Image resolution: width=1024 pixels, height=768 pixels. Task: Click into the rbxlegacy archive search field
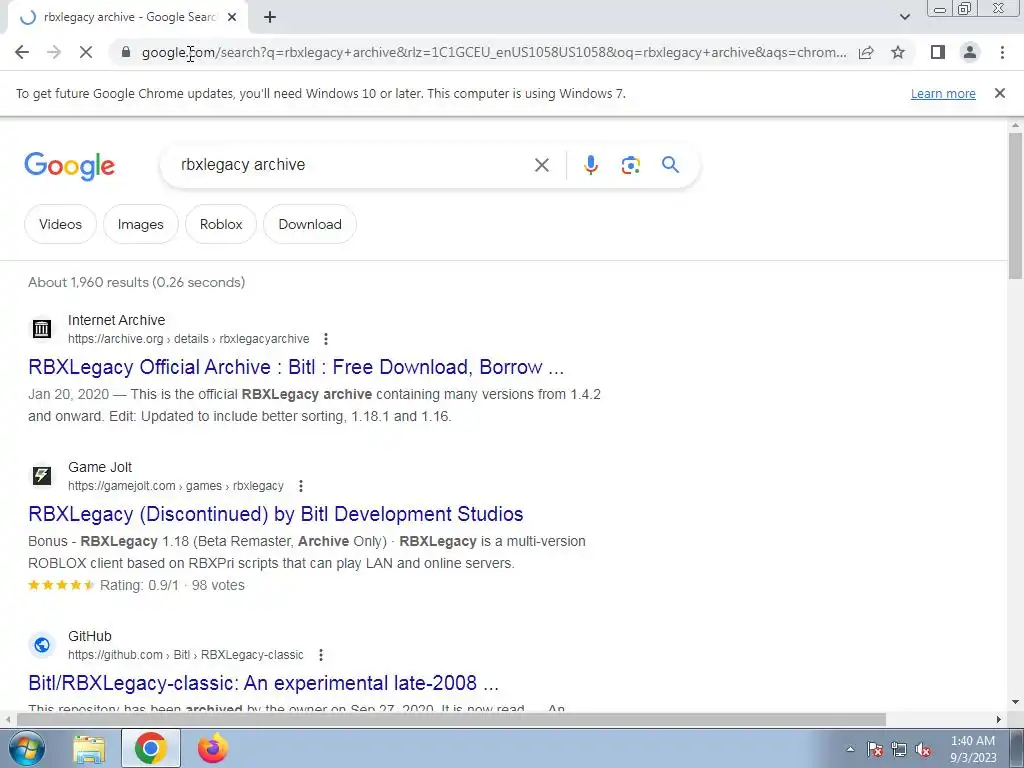tap(353, 165)
